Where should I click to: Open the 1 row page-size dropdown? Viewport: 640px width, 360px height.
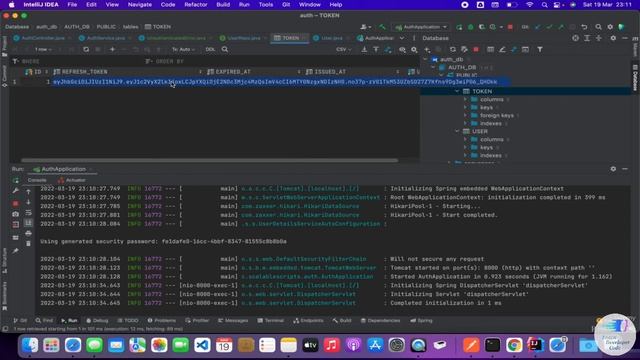coord(43,49)
